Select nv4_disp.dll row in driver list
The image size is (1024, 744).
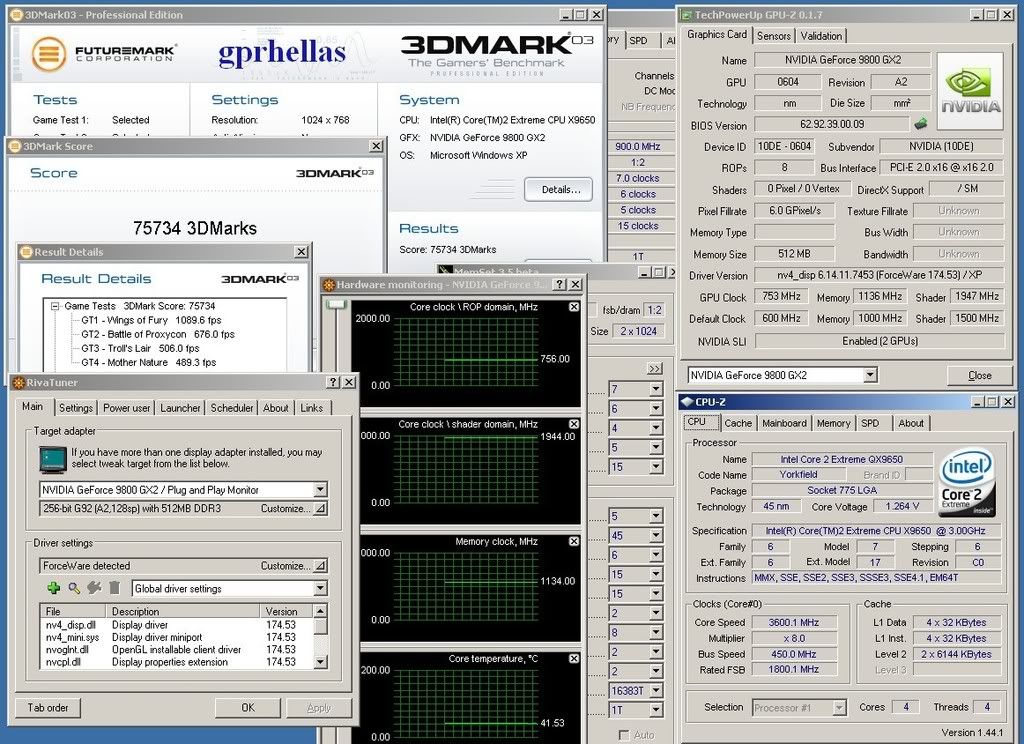point(176,625)
